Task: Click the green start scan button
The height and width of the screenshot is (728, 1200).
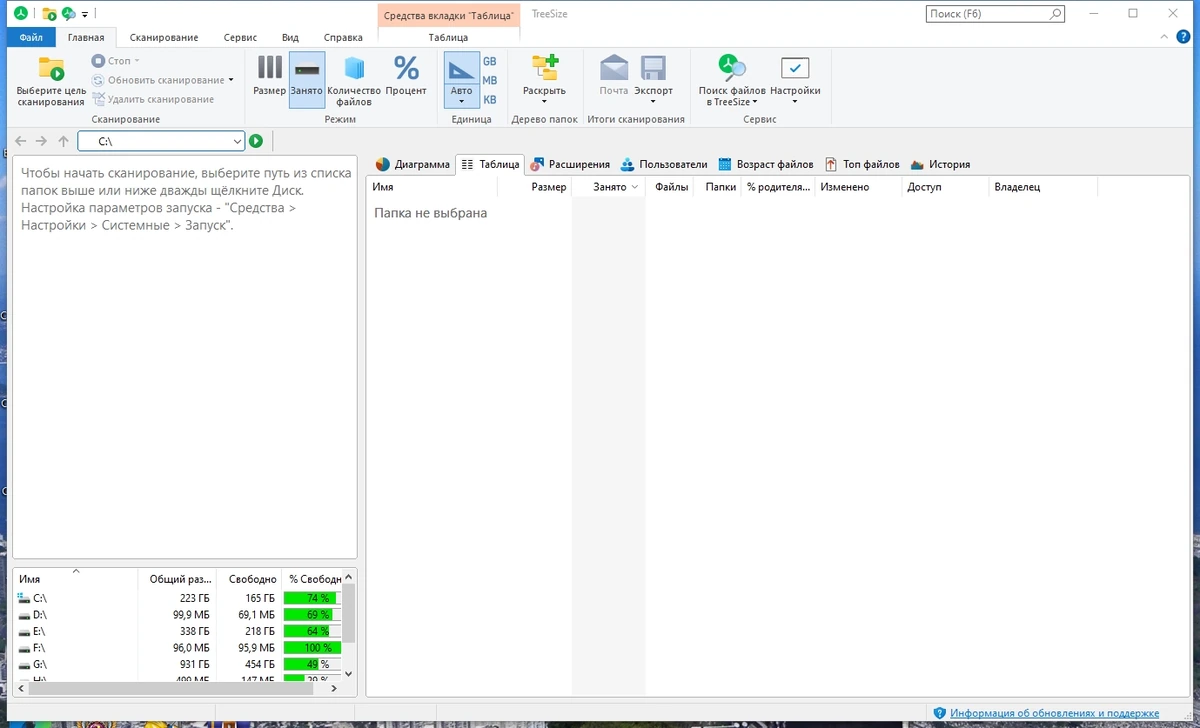Action: pos(256,142)
